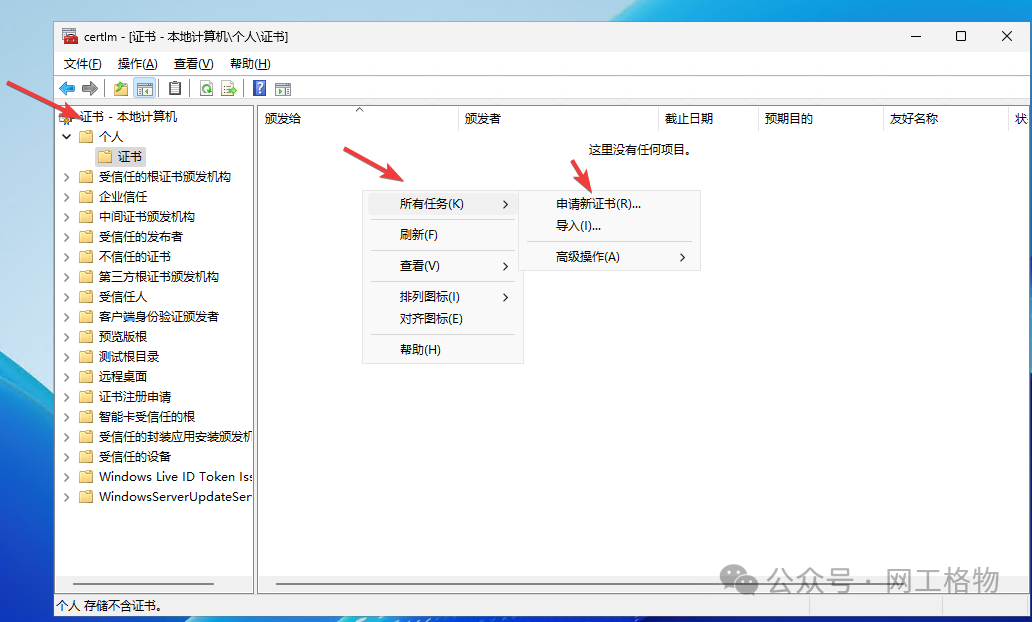Choose 所有任务(K) in context menu
Screen dimensions: 1032x622
click(x=442, y=204)
